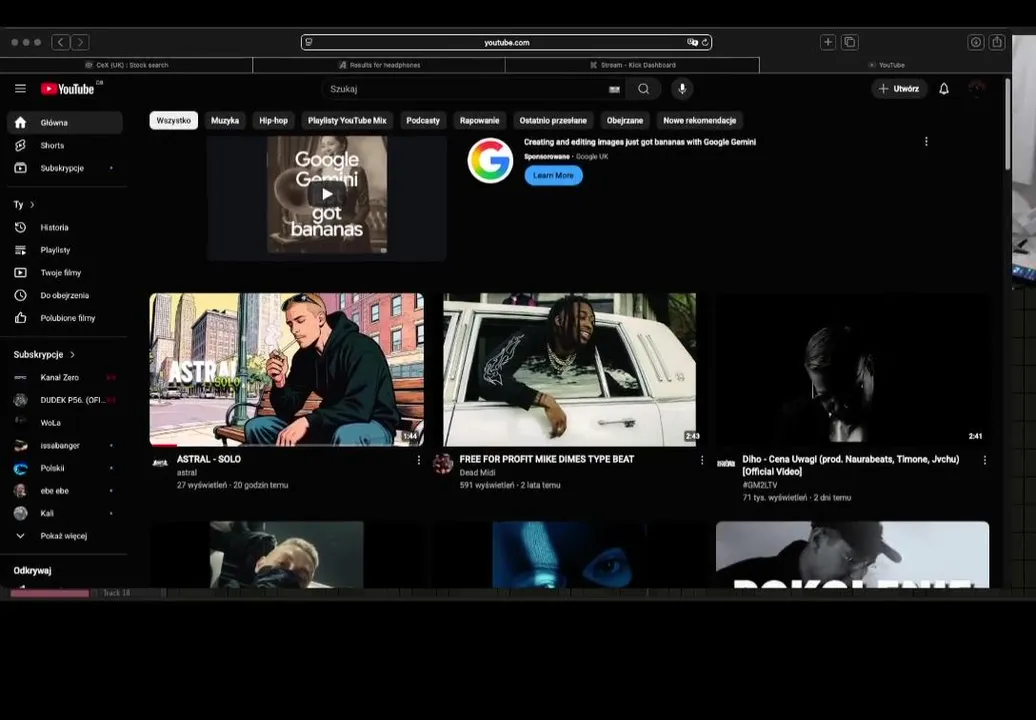Open Subskrypcje in the sidebar

[65, 168]
